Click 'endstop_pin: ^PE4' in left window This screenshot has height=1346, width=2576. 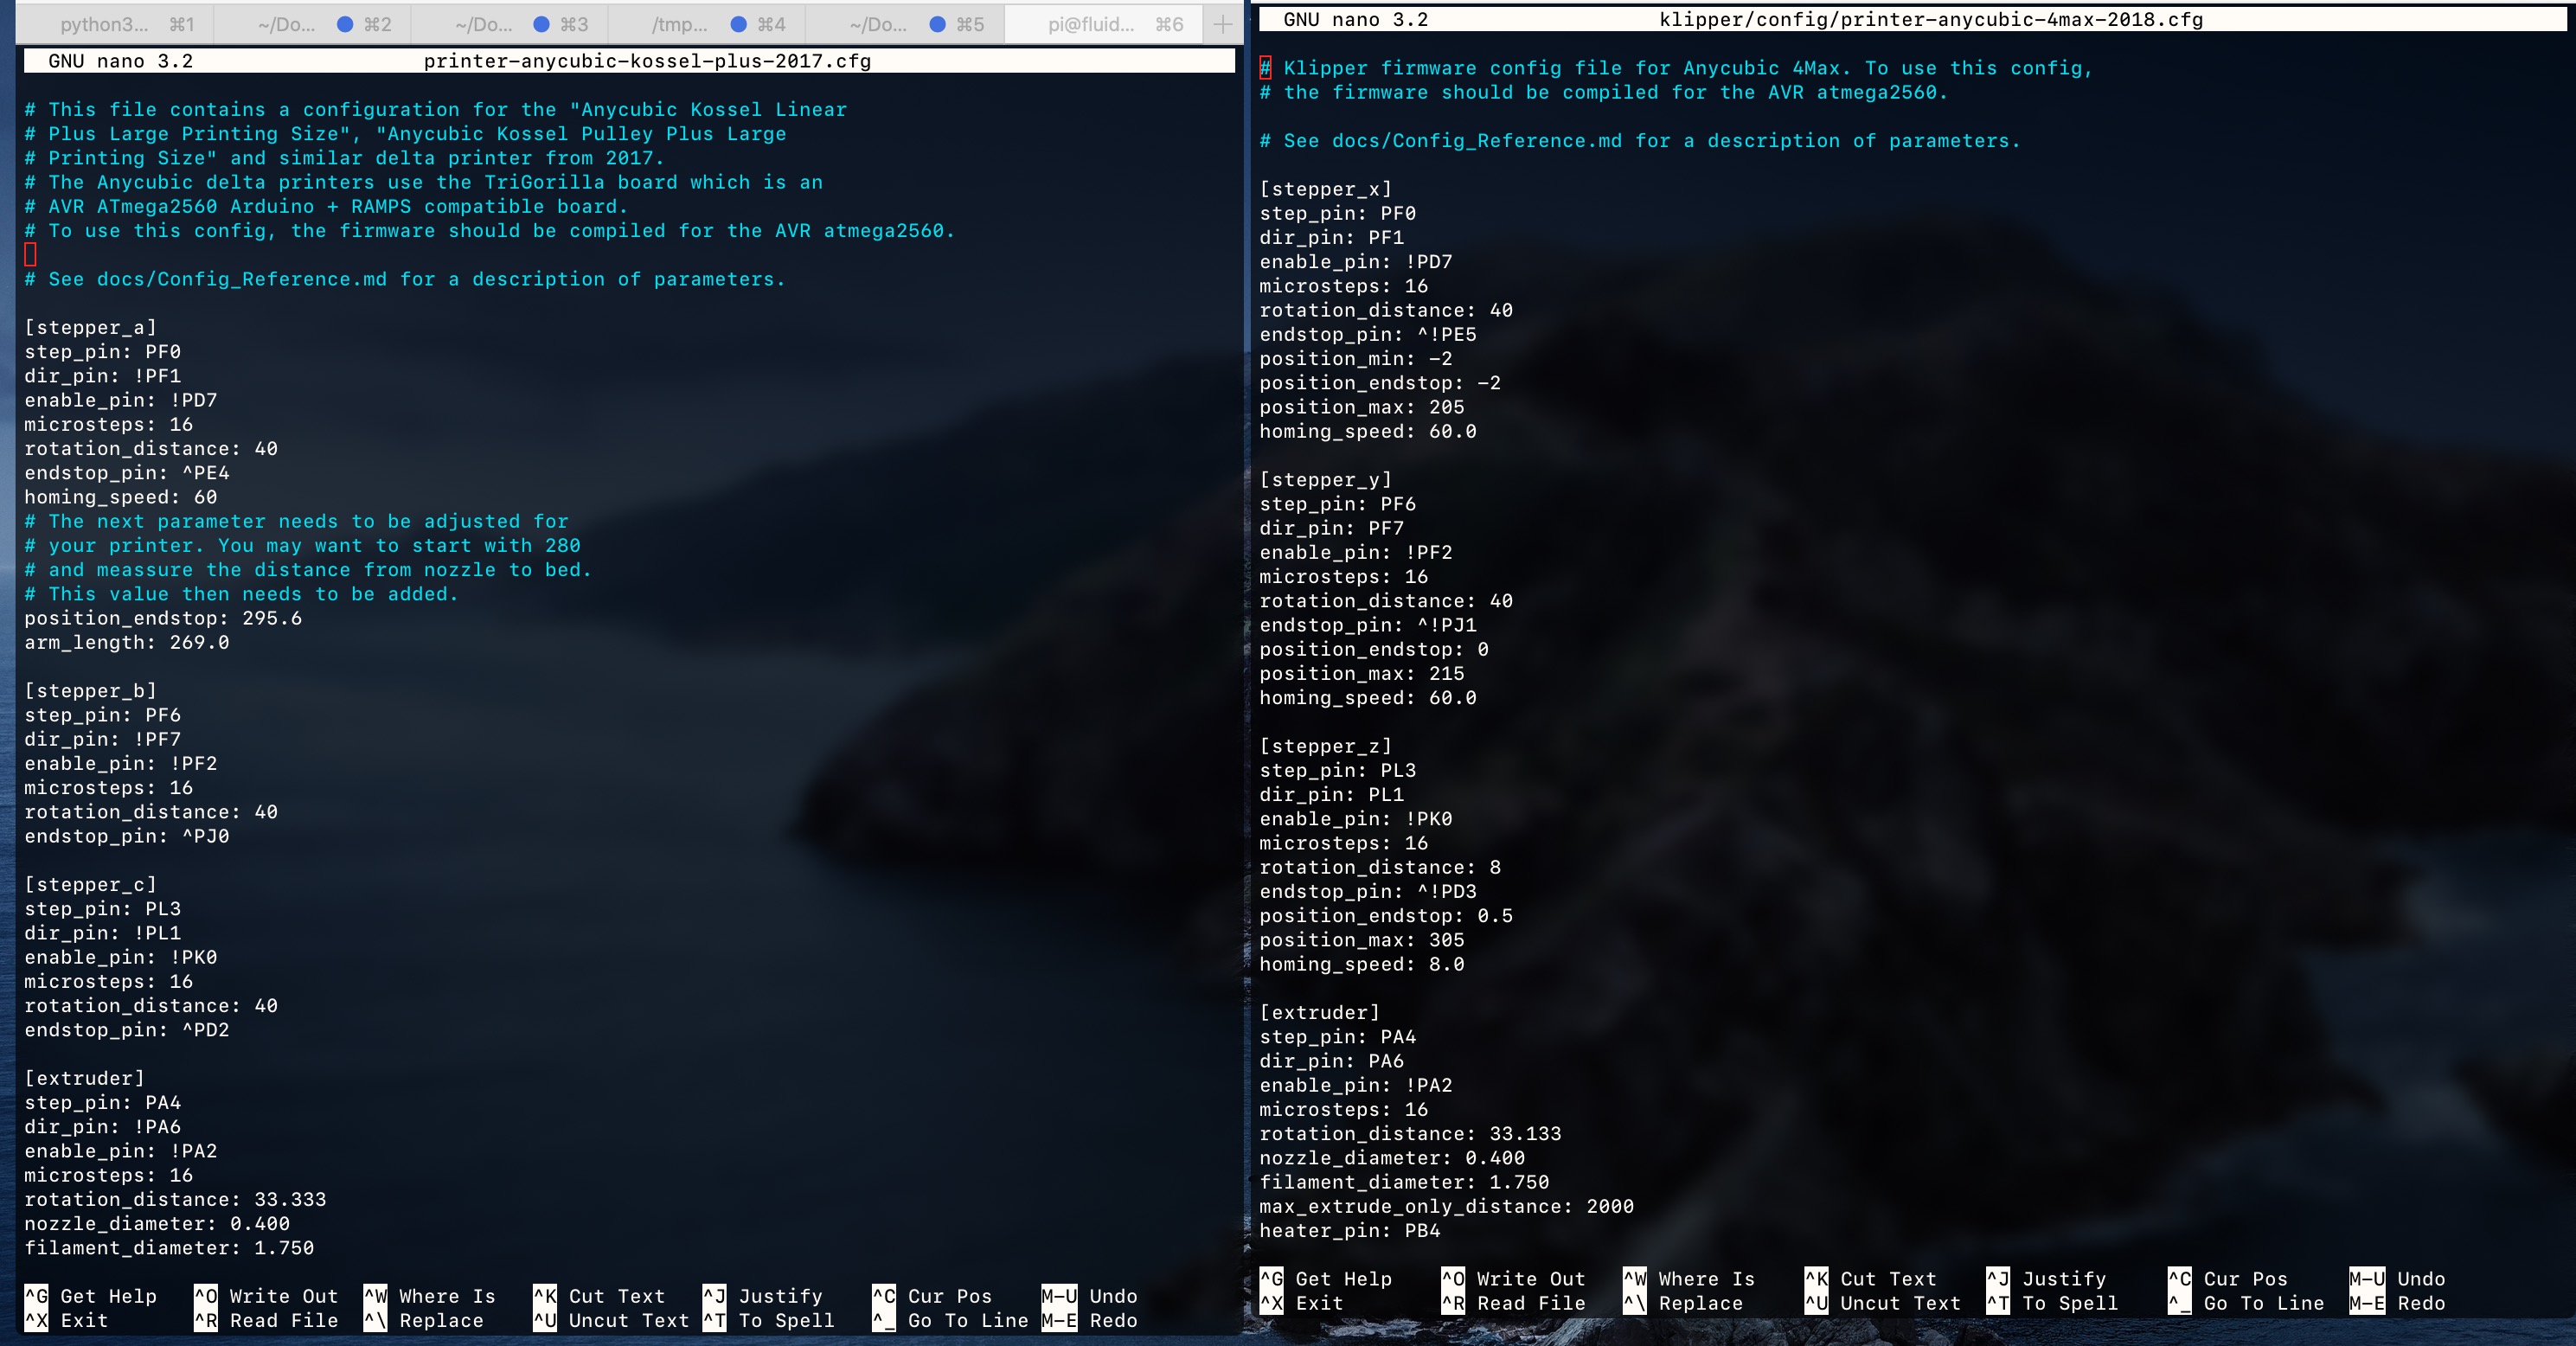[127, 473]
